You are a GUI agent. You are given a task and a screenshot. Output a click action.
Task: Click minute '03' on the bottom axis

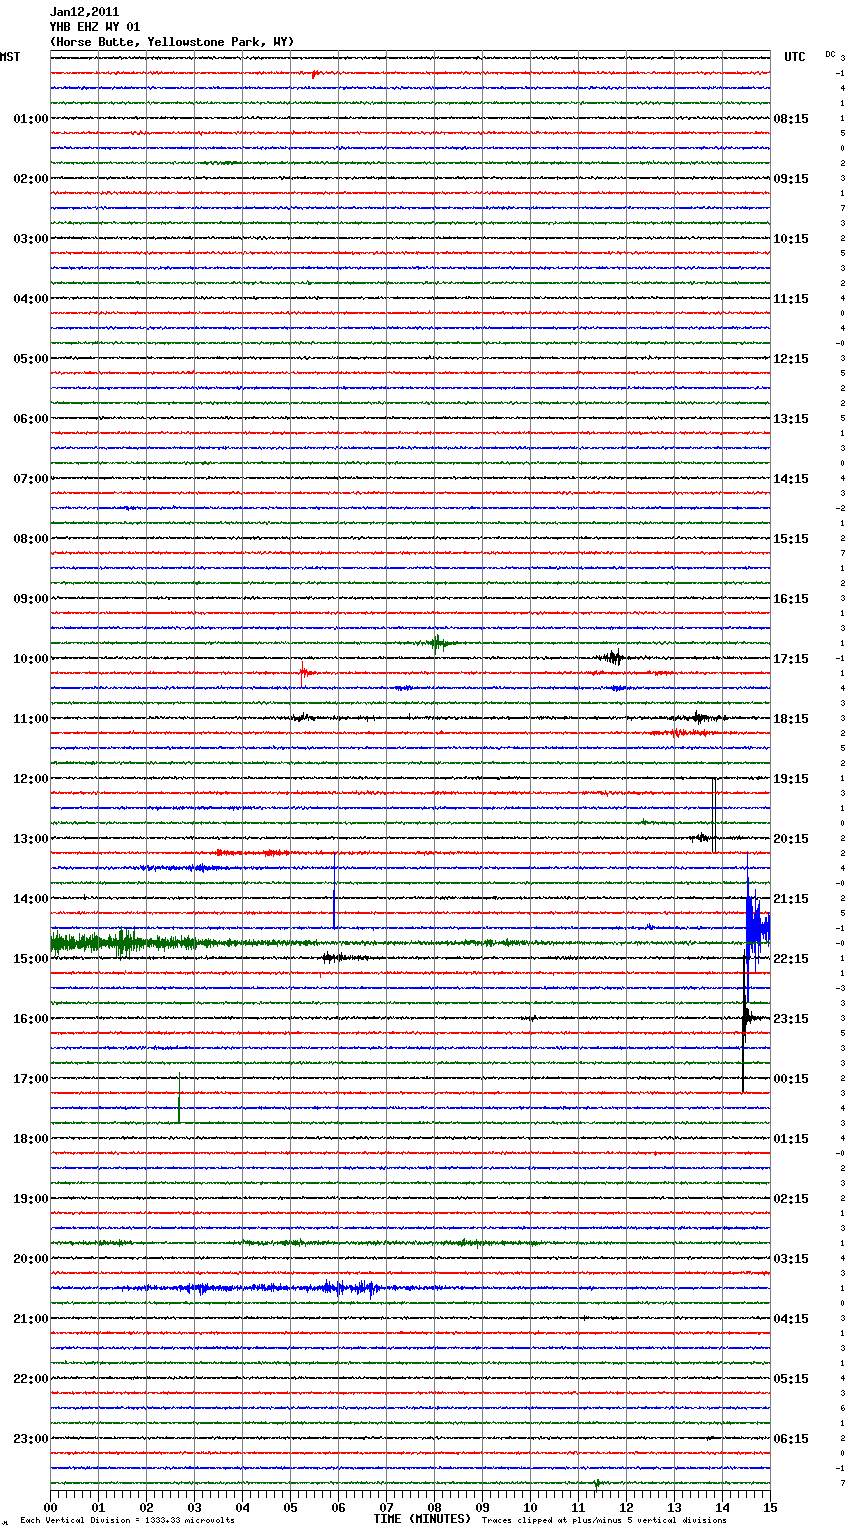[194, 1507]
